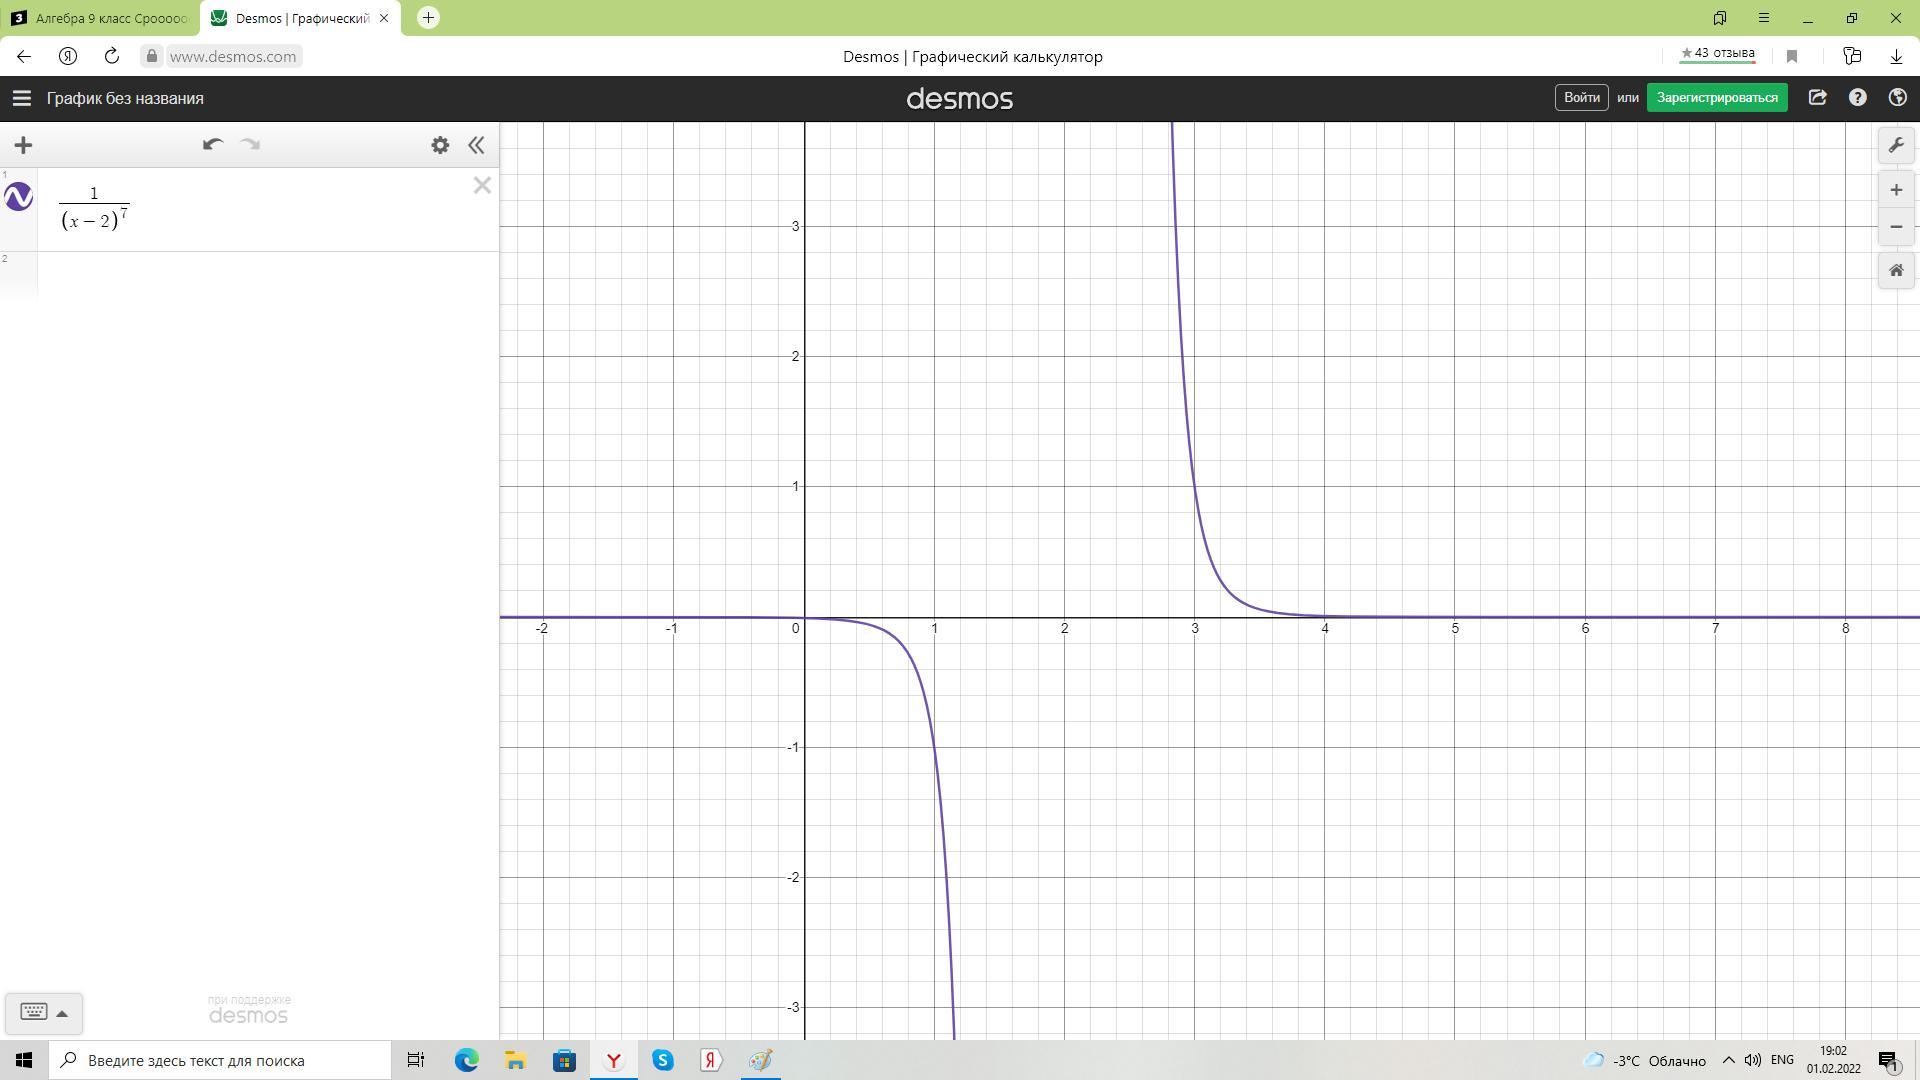Screen dimensions: 1920x1080
Task: Click the empty expression row 2
Action: click(268, 275)
